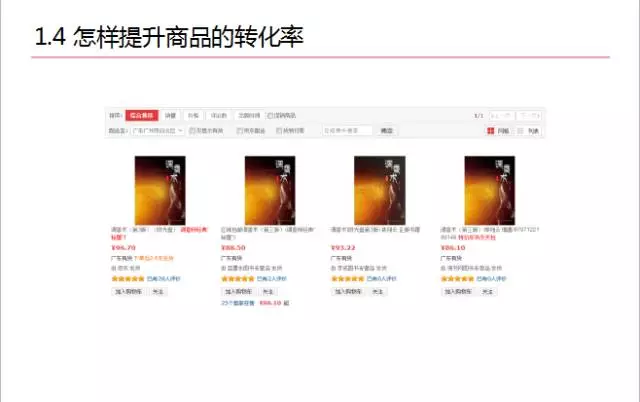Click the search-within-results input field
Screen dimensions: 640x402
[347, 131]
